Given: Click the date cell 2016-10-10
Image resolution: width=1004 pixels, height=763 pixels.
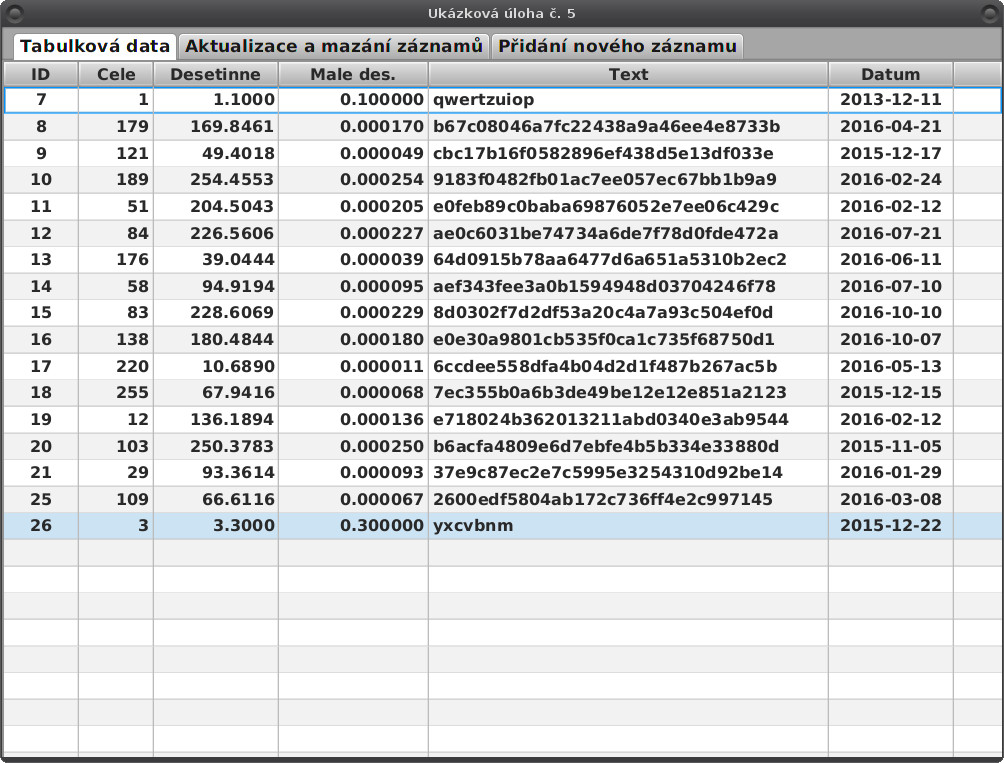Looking at the screenshot, I should 891,313.
